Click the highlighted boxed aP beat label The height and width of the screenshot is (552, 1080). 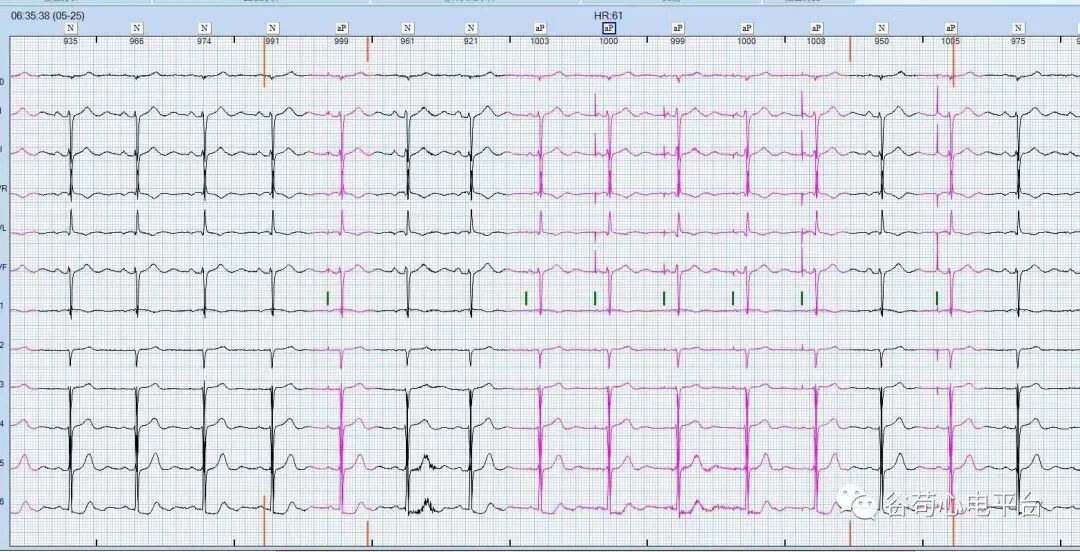tap(609, 28)
